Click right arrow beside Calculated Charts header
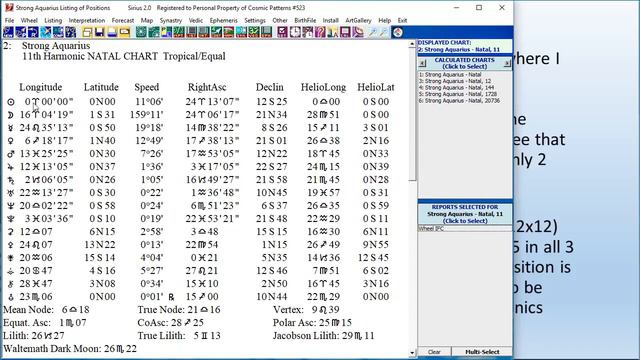 (x=507, y=63)
